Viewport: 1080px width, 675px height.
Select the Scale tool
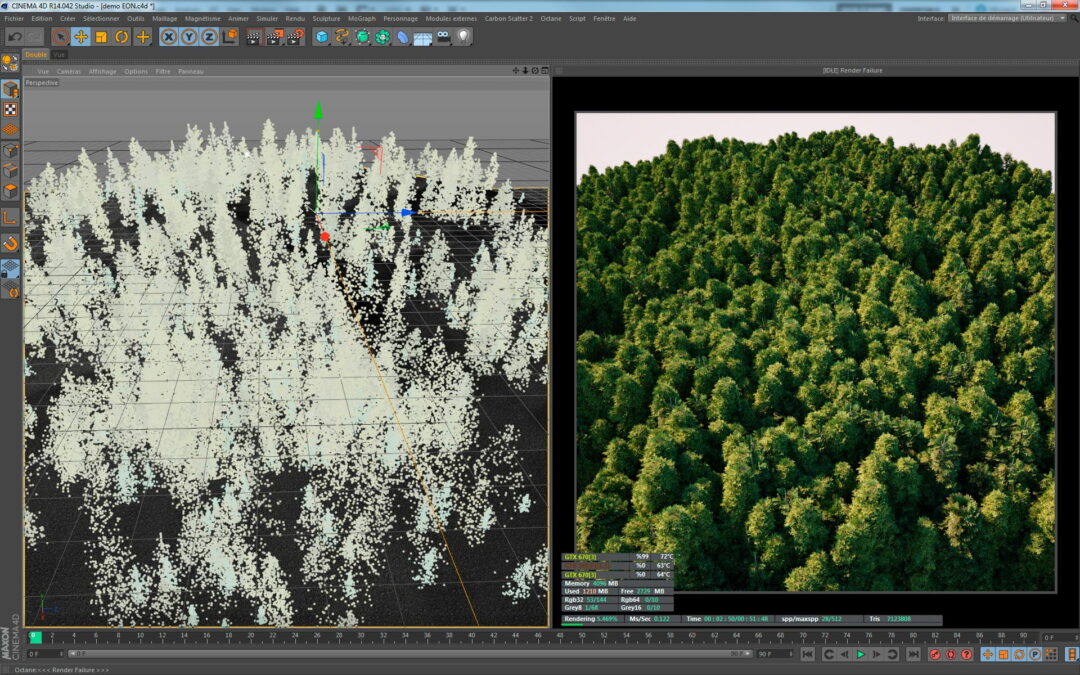(x=101, y=37)
